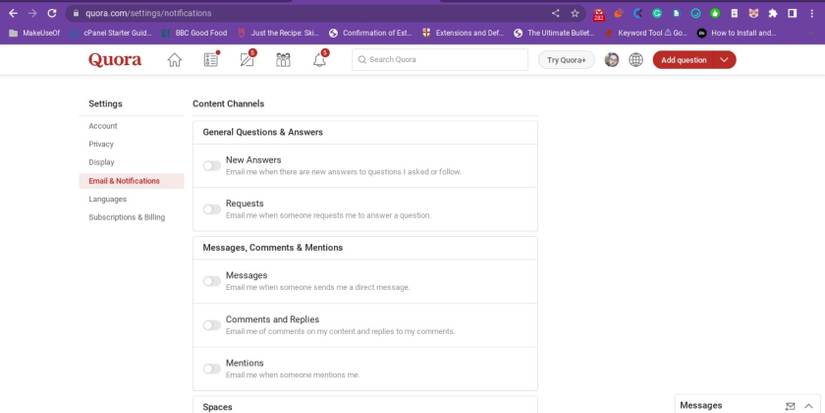Open the Spaces people icon
This screenshot has width=825, height=413.
[x=283, y=60]
